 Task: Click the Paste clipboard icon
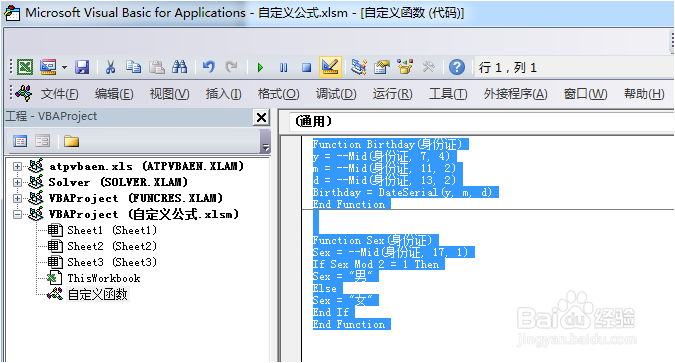point(157,67)
